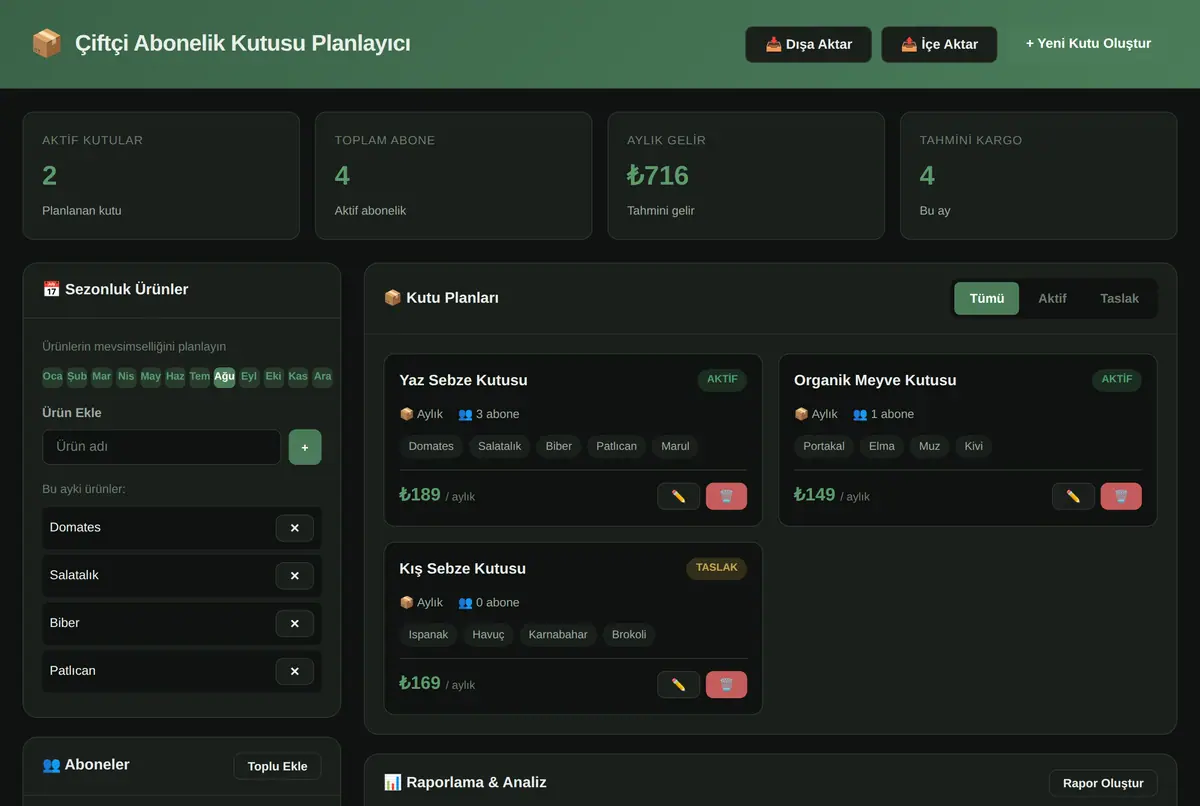Click the Karnabahar product tag
The image size is (1200, 806).
coord(558,634)
